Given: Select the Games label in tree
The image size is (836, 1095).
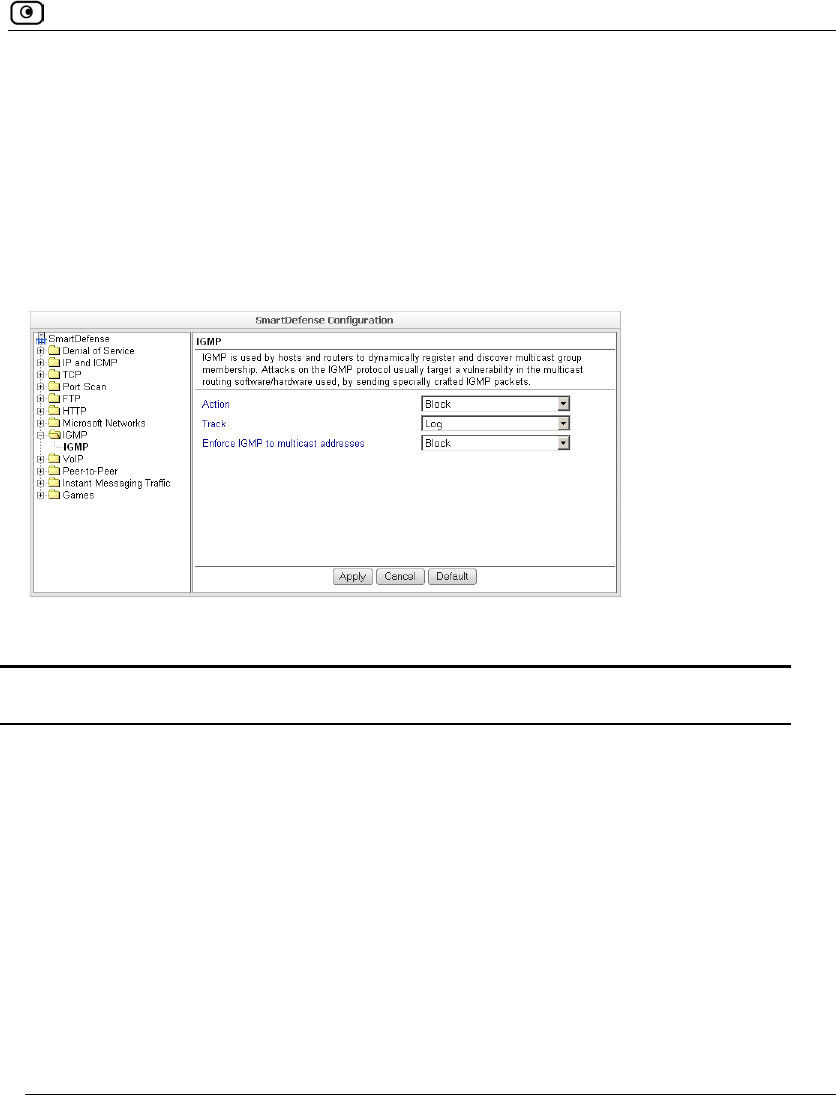Looking at the screenshot, I should click(x=78, y=494).
